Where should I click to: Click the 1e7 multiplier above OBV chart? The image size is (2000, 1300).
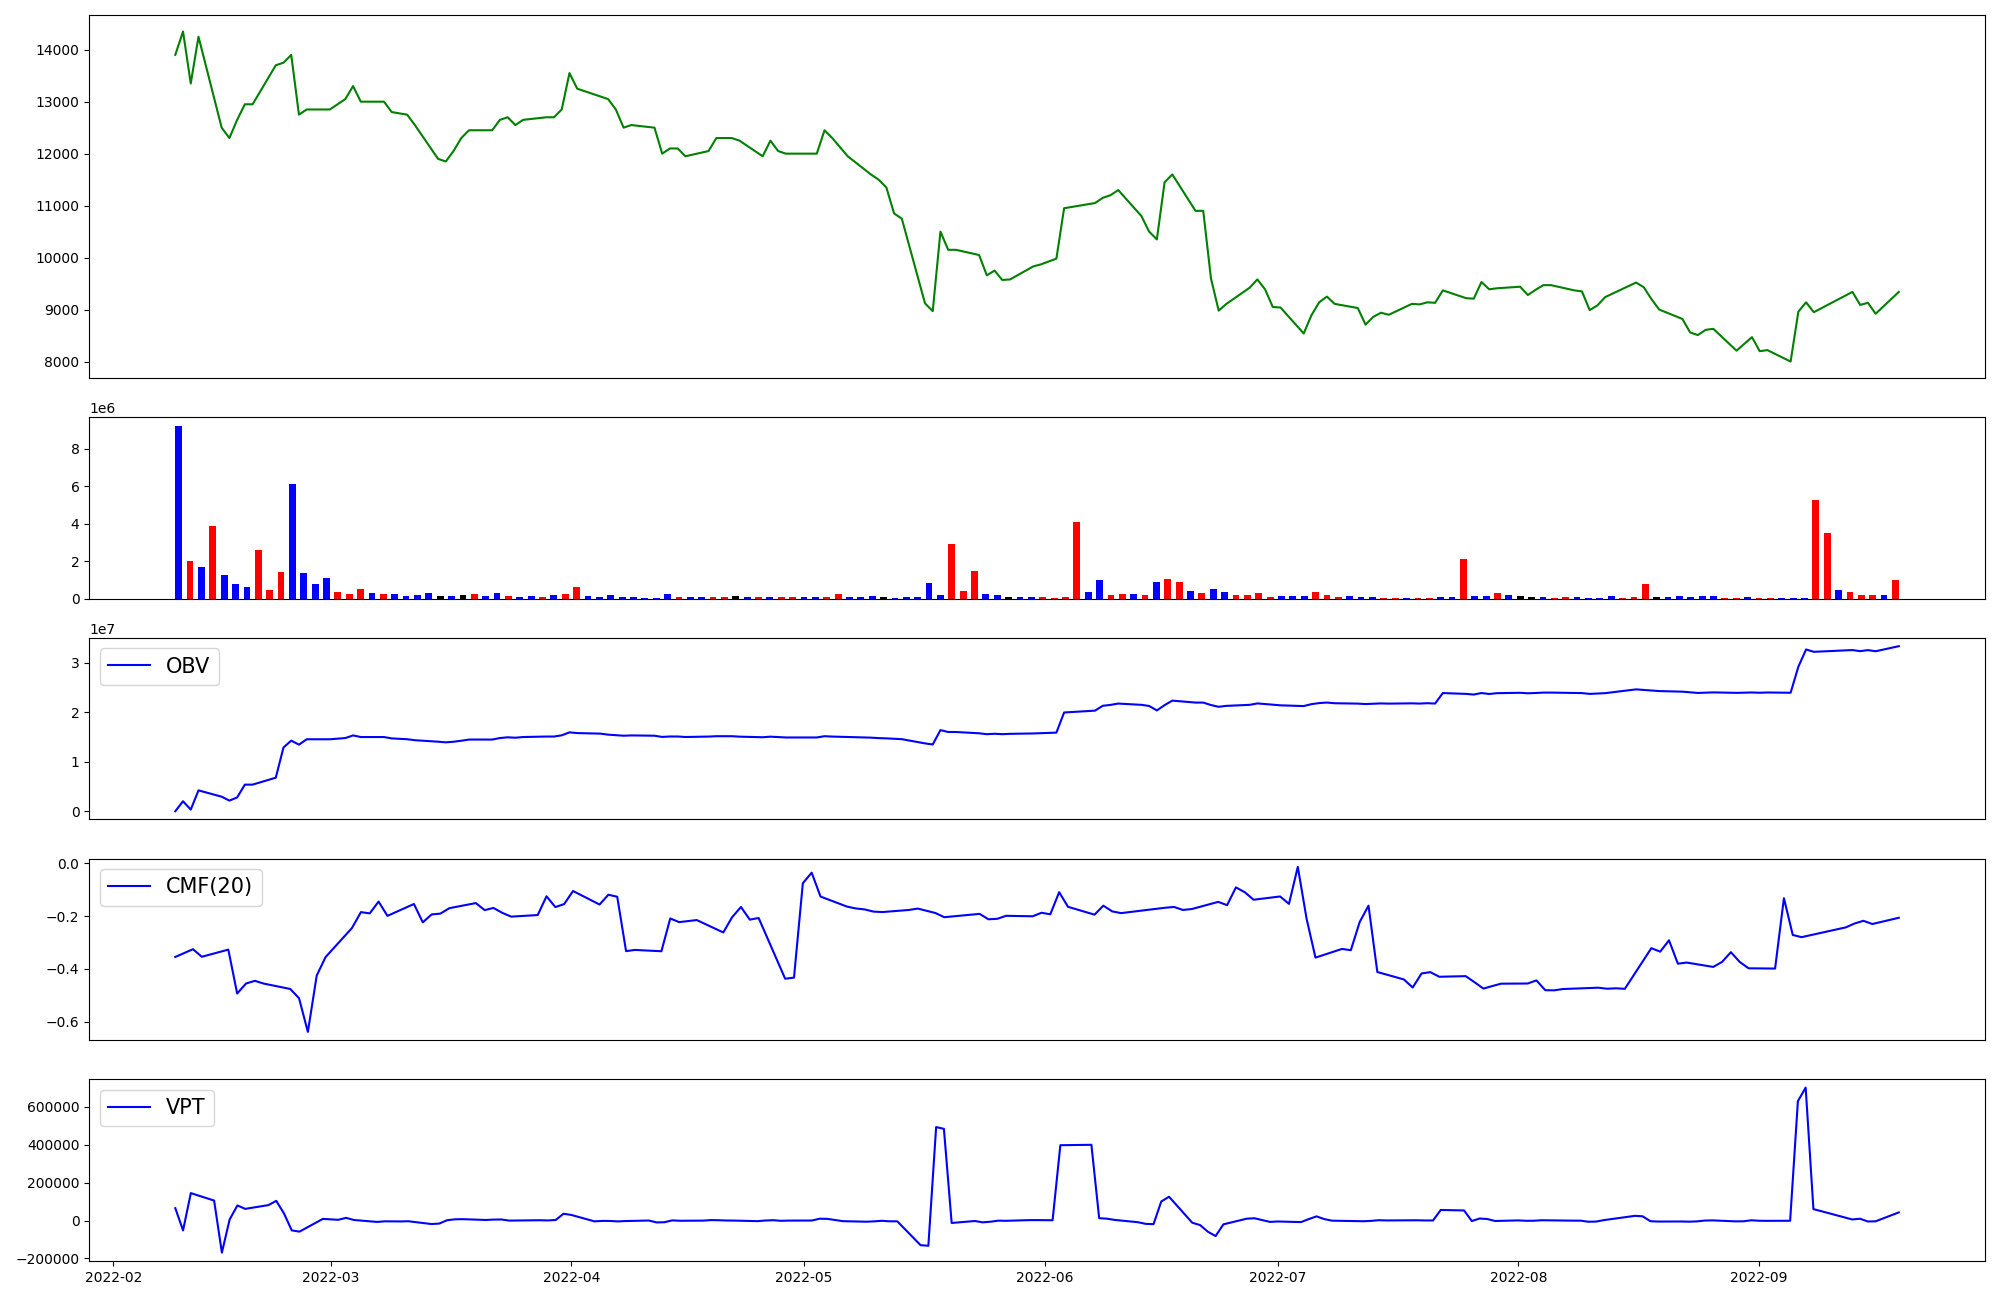102,629
